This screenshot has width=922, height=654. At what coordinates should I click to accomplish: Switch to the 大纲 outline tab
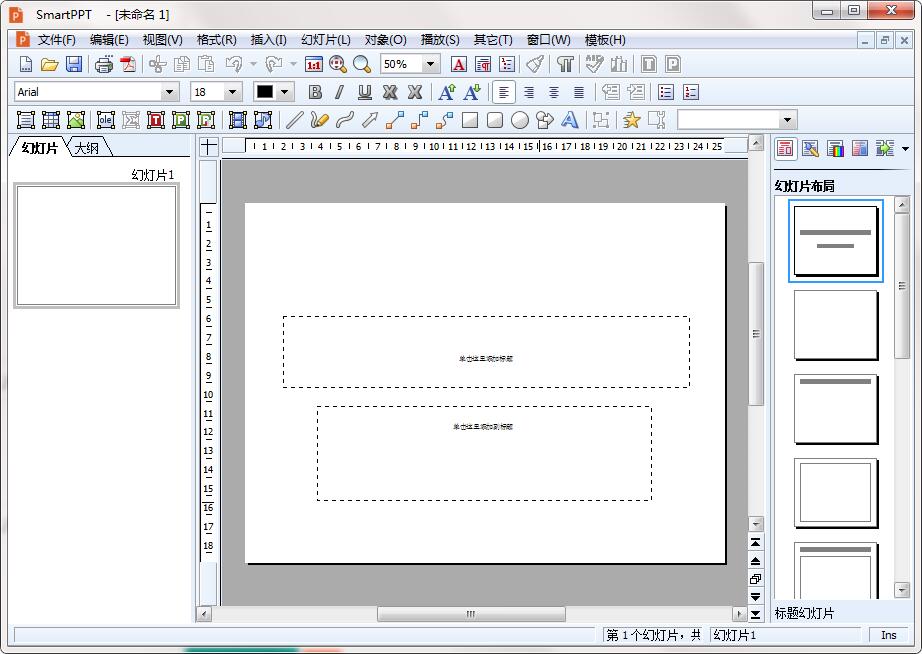click(x=88, y=148)
